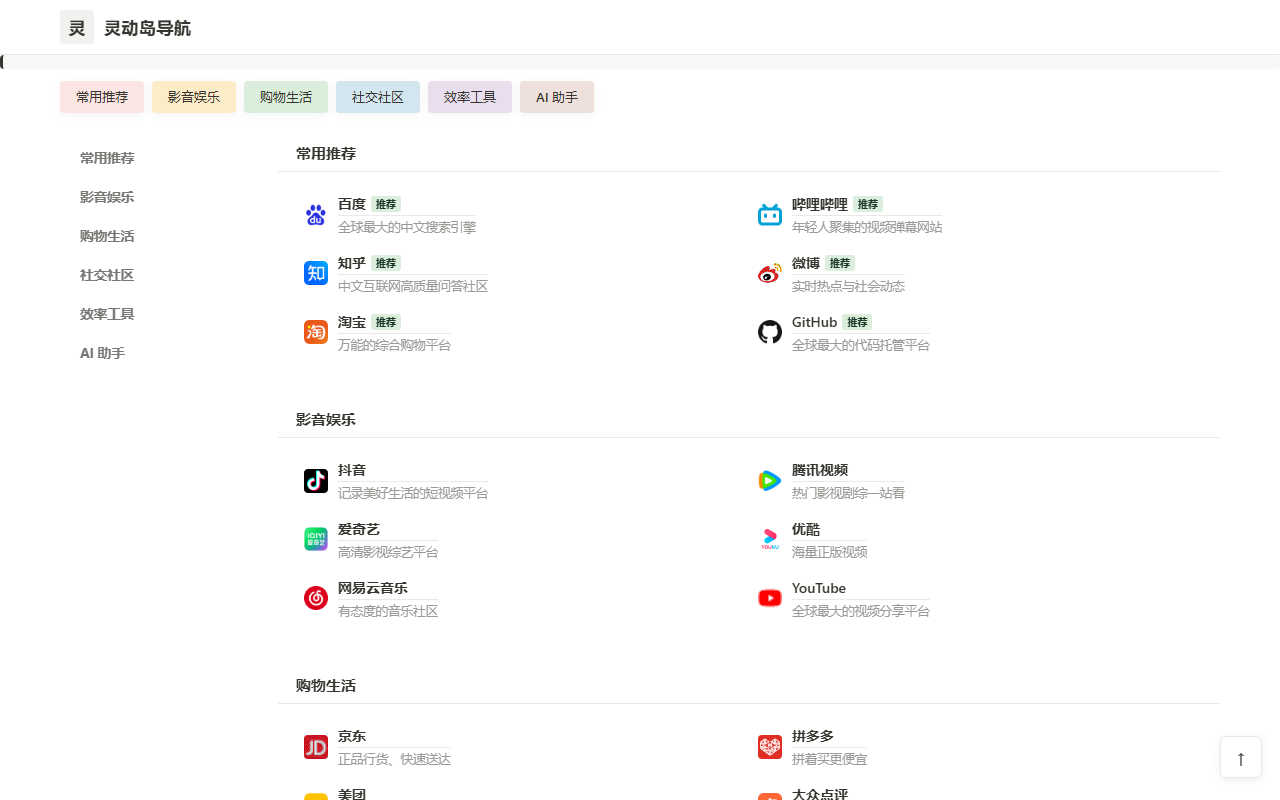This screenshot has height=800, width=1280.
Task: Open the 京东 link title
Action: 352,736
